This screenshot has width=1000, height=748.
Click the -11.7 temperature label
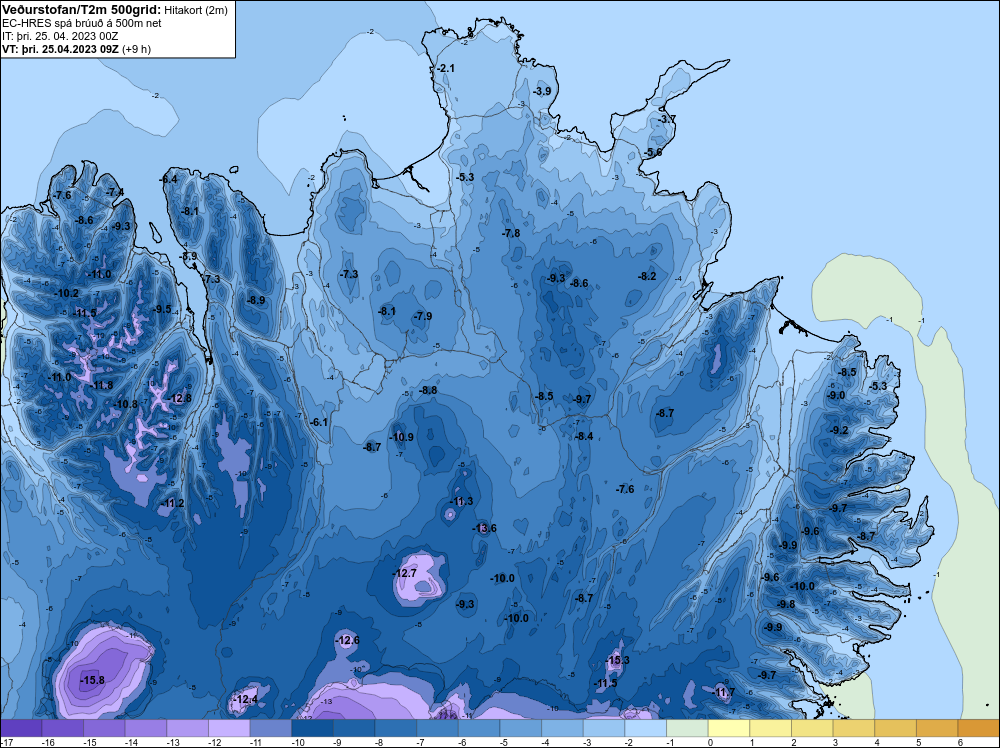[723, 692]
